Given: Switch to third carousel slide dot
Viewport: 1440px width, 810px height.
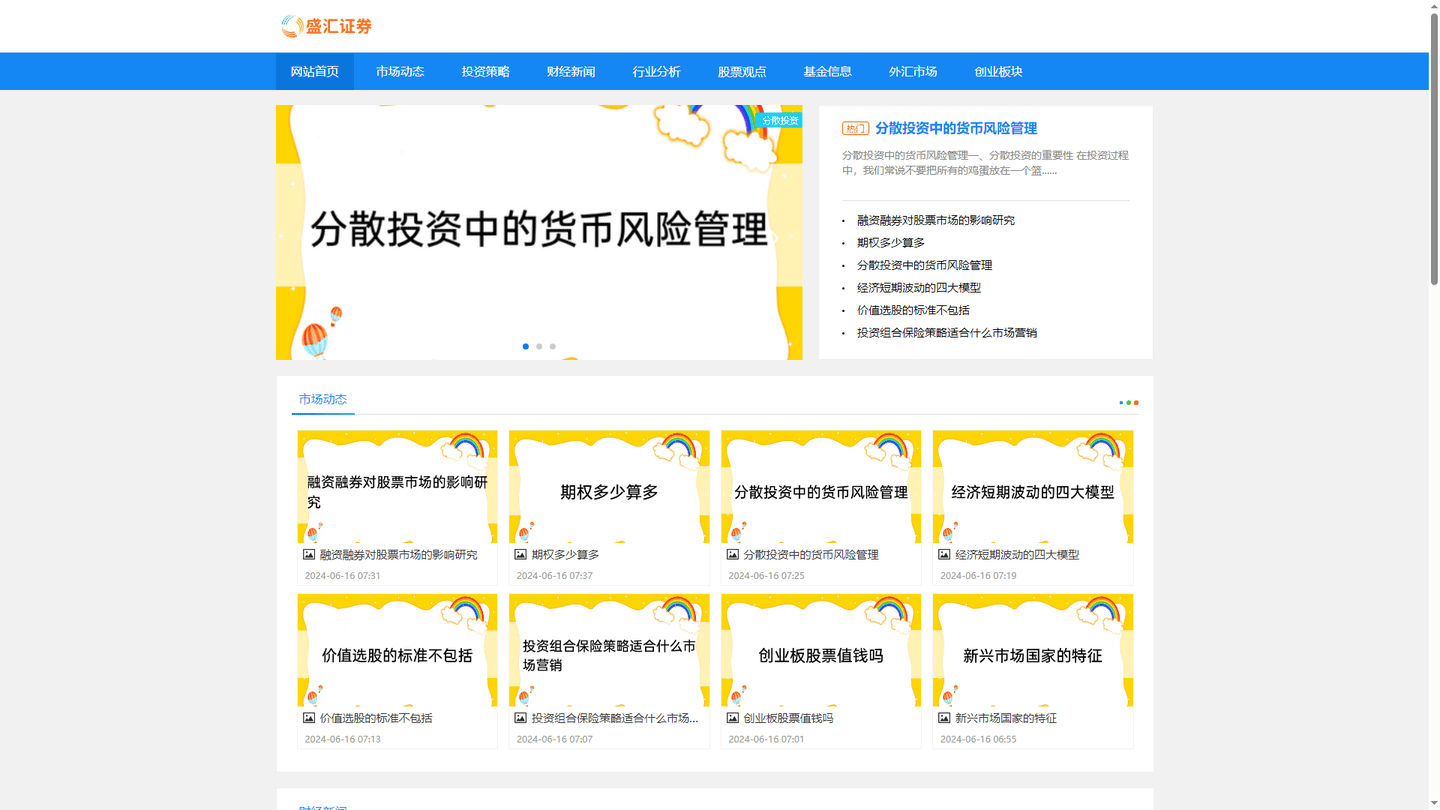Looking at the screenshot, I should coord(552,347).
